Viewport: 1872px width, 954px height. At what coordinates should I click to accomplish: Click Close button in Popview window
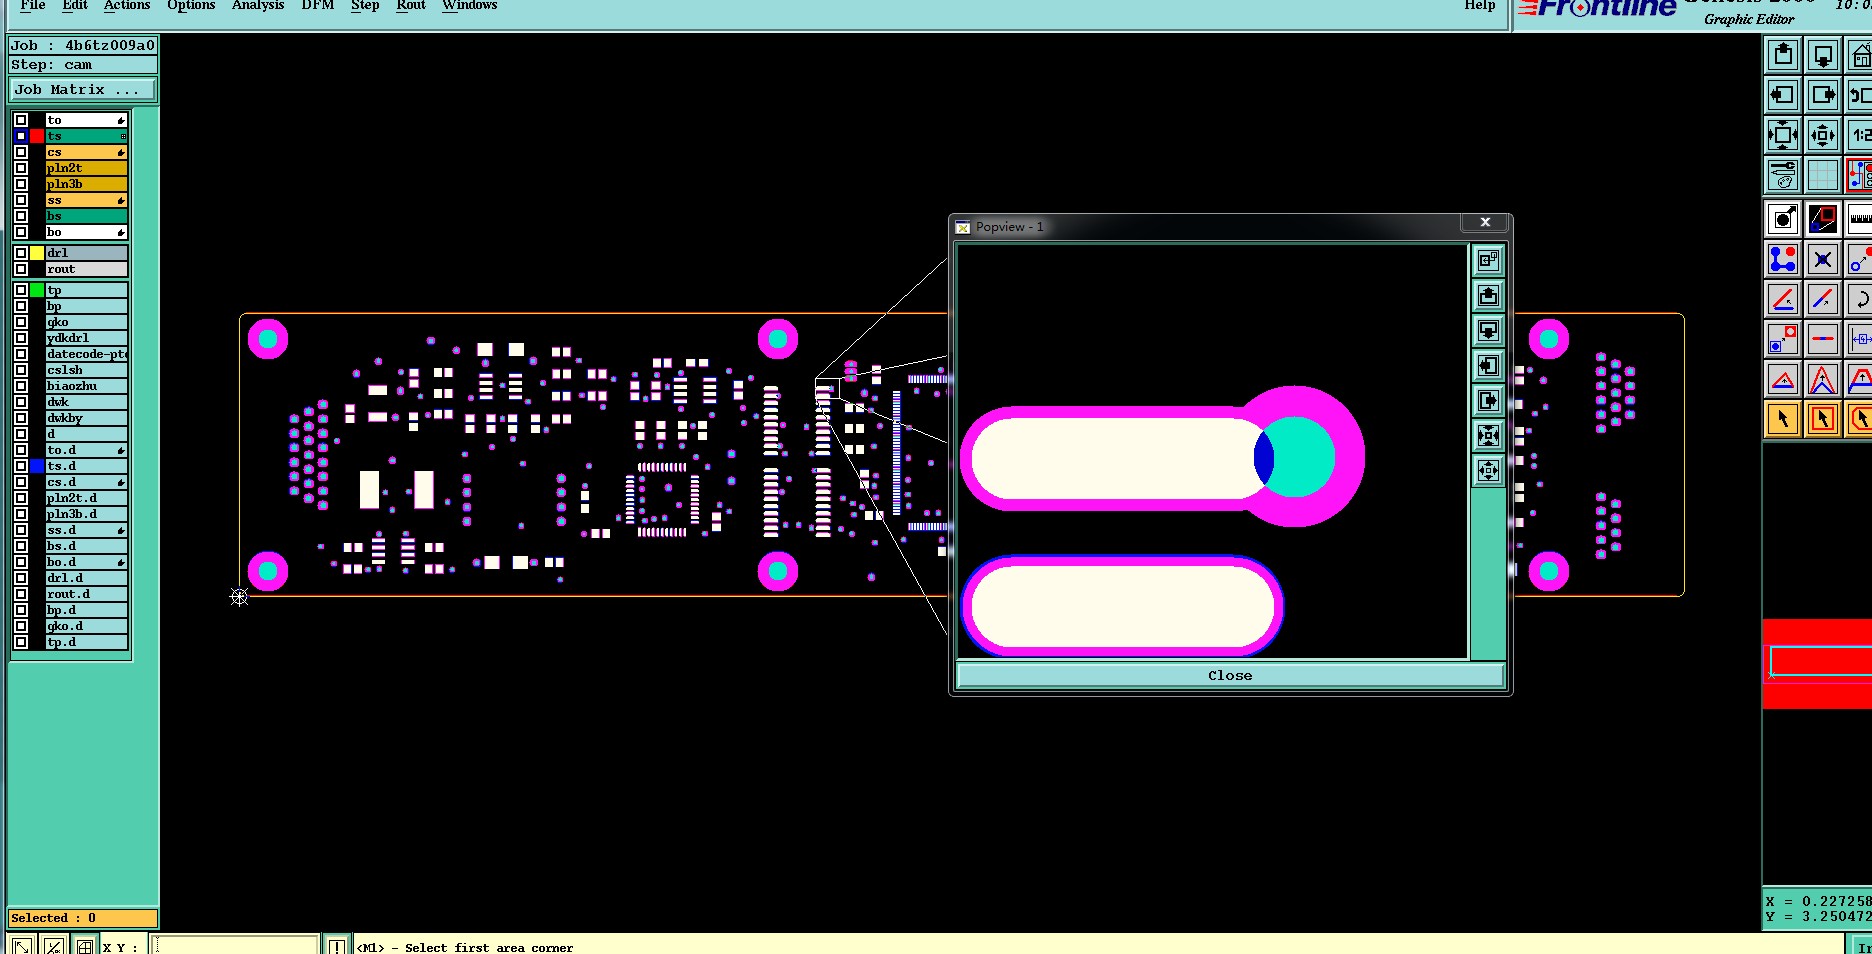click(x=1230, y=676)
